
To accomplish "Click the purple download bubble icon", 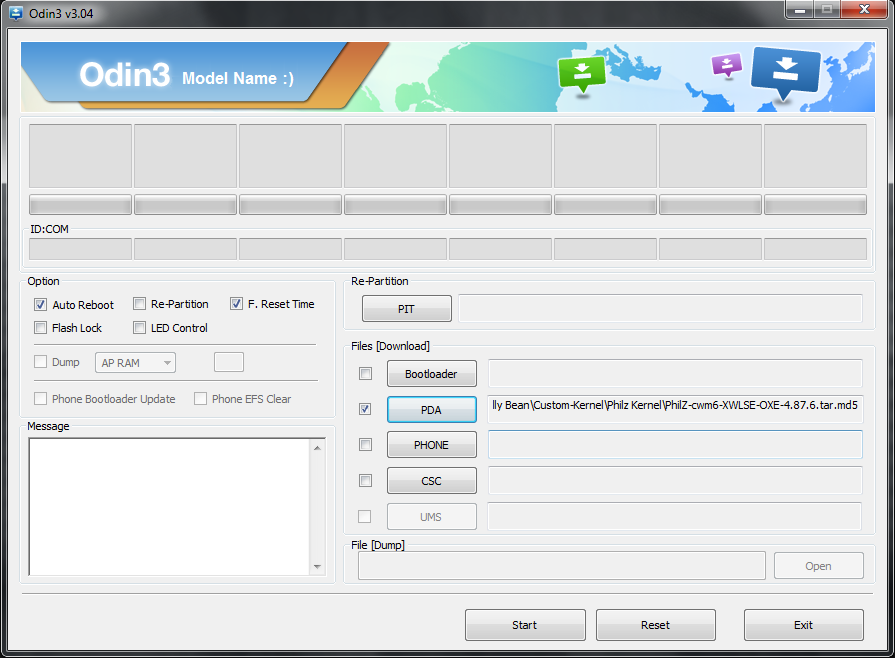I will pos(727,64).
